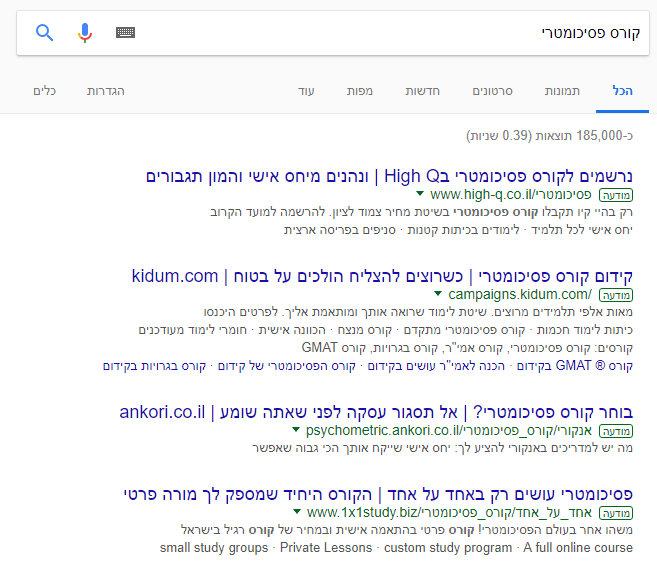Open the כלים options
The image size is (657, 567).
tap(44, 91)
